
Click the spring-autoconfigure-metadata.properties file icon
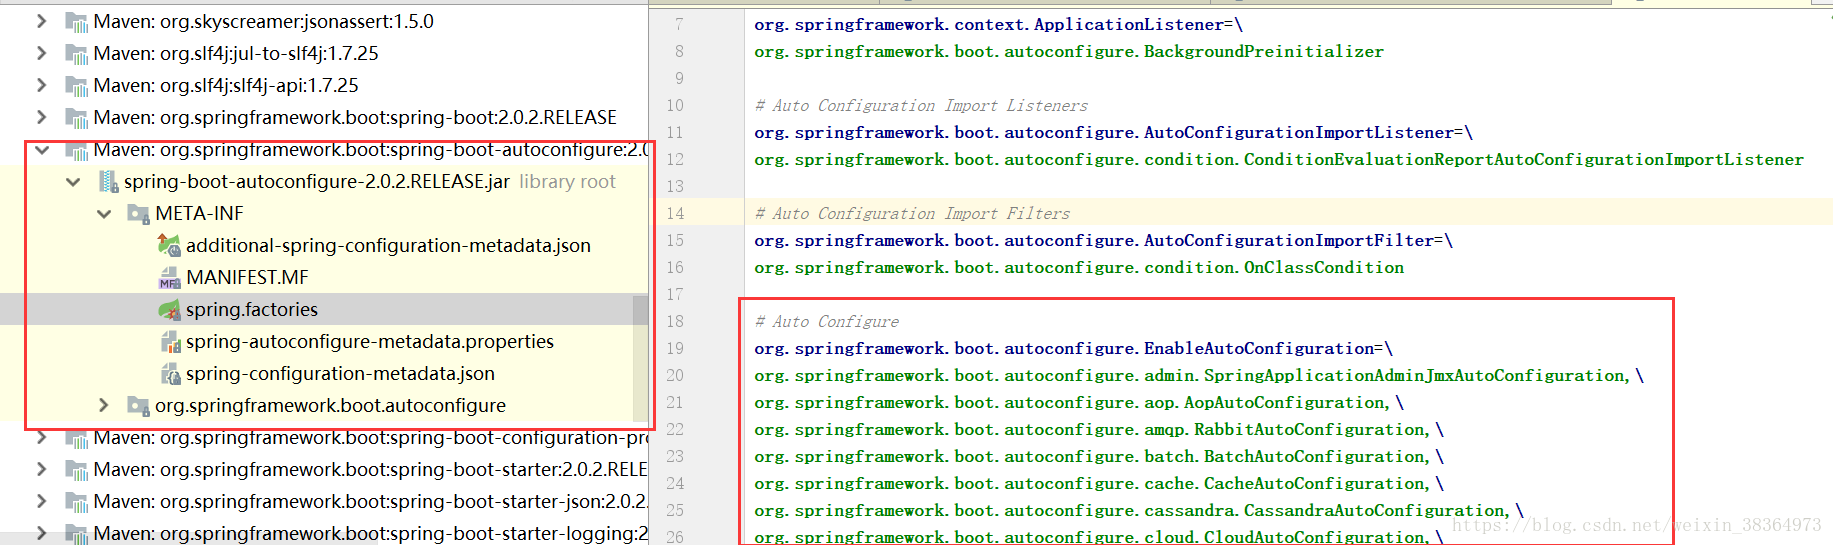click(x=170, y=342)
